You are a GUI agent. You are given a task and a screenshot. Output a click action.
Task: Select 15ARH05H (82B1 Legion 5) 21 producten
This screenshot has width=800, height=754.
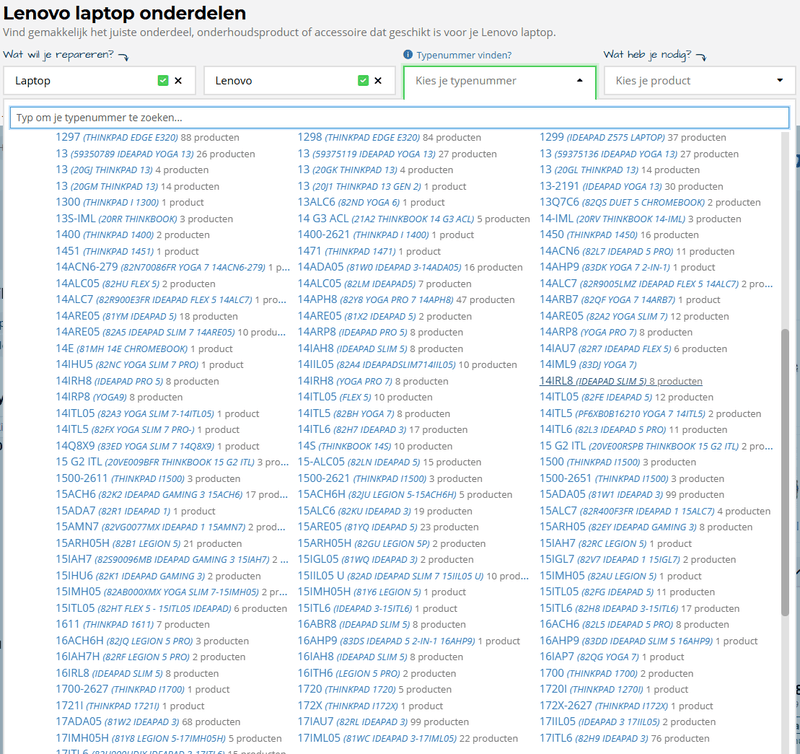148,544
